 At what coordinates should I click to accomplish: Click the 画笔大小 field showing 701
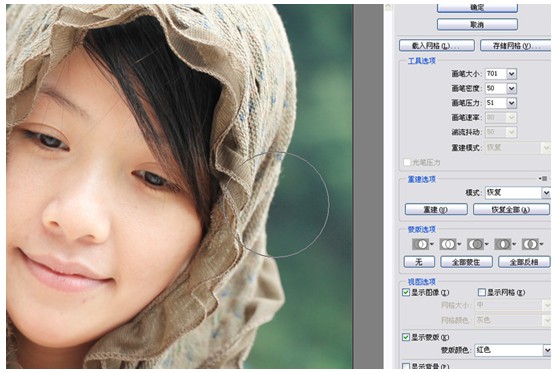pos(496,74)
